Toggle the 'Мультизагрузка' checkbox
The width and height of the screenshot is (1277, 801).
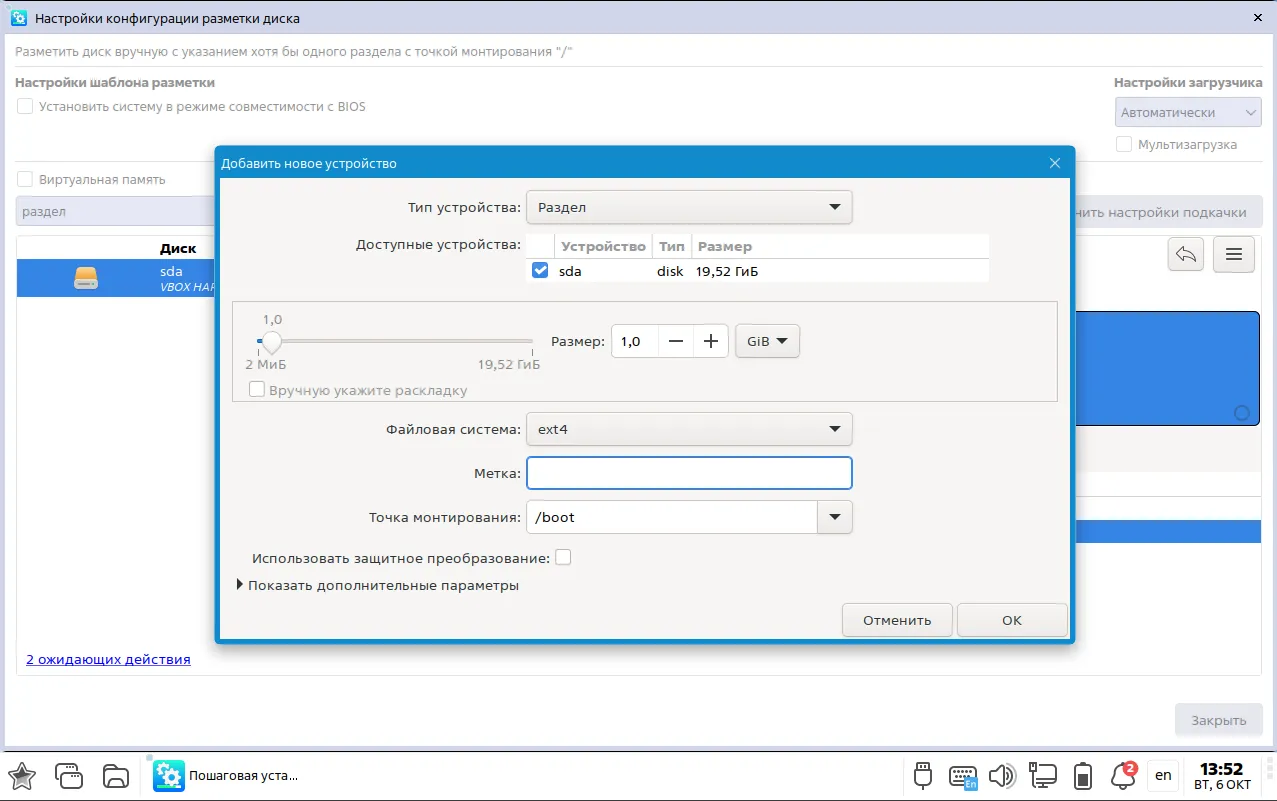click(x=1124, y=144)
